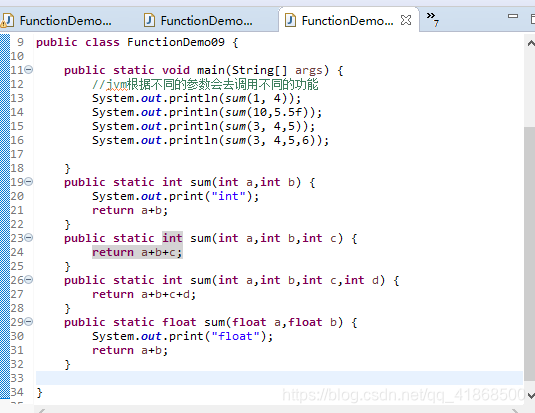
Task: Click the "int" string literal on line 20
Action: pyautogui.click(x=228, y=196)
